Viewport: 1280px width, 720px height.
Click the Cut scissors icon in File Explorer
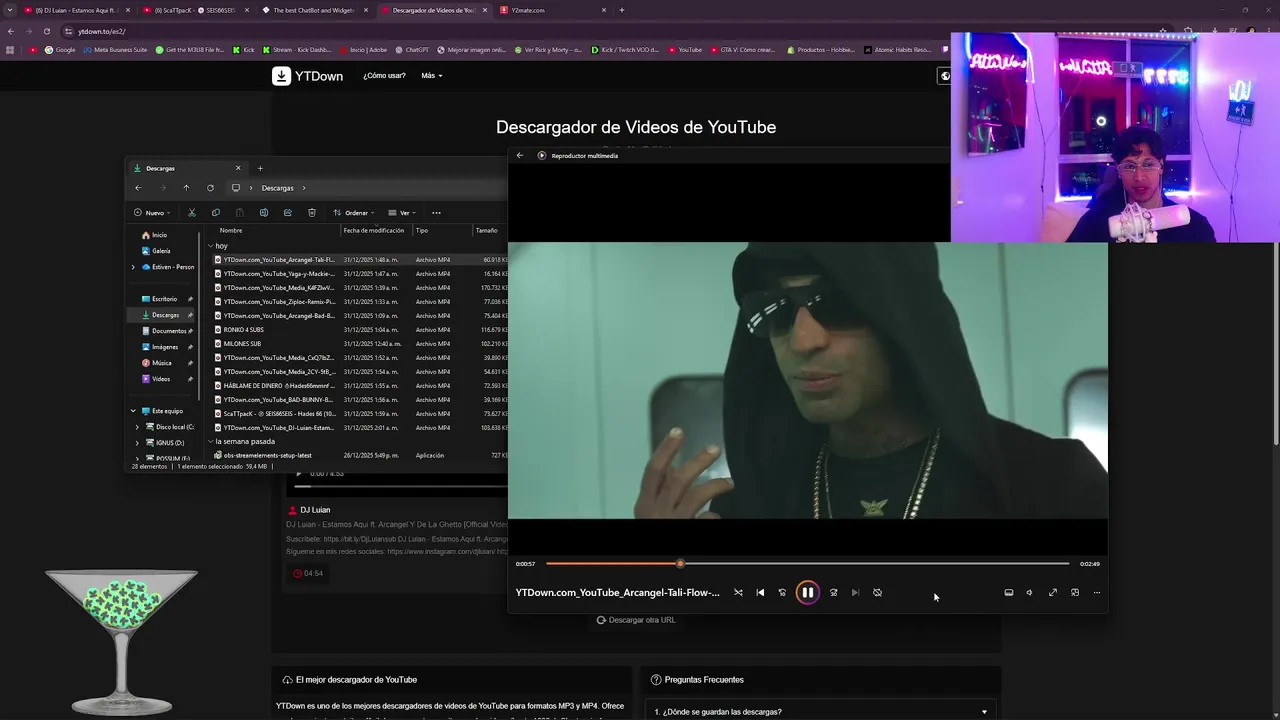pyautogui.click(x=192, y=212)
